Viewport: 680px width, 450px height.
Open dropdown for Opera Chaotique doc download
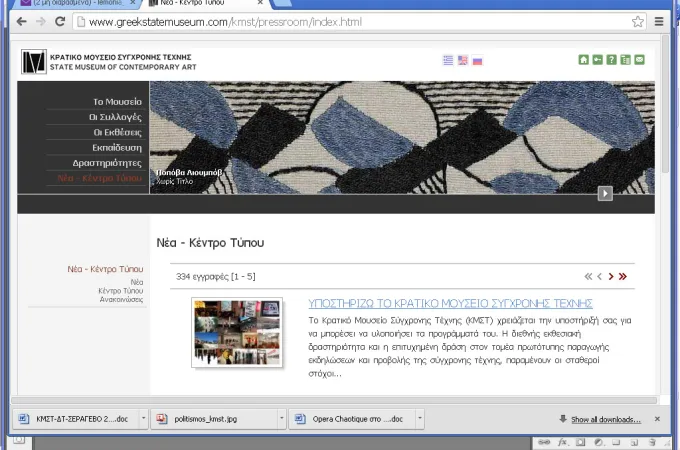419,419
